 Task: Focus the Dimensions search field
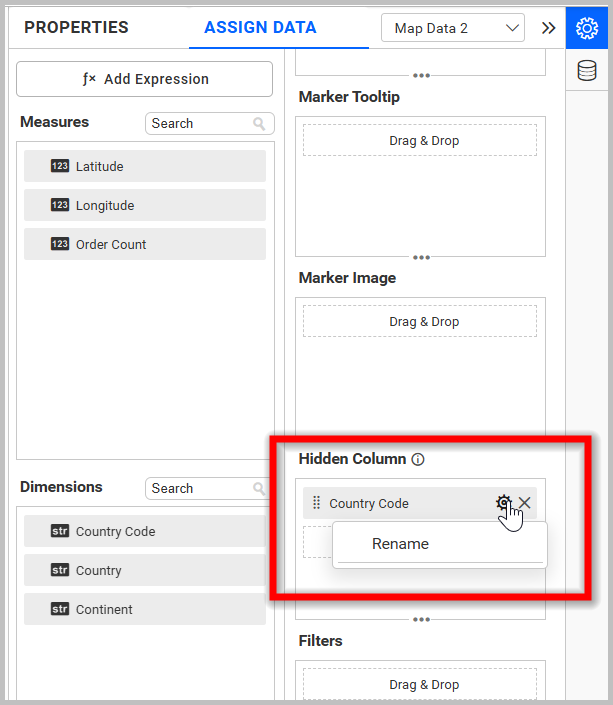point(198,489)
